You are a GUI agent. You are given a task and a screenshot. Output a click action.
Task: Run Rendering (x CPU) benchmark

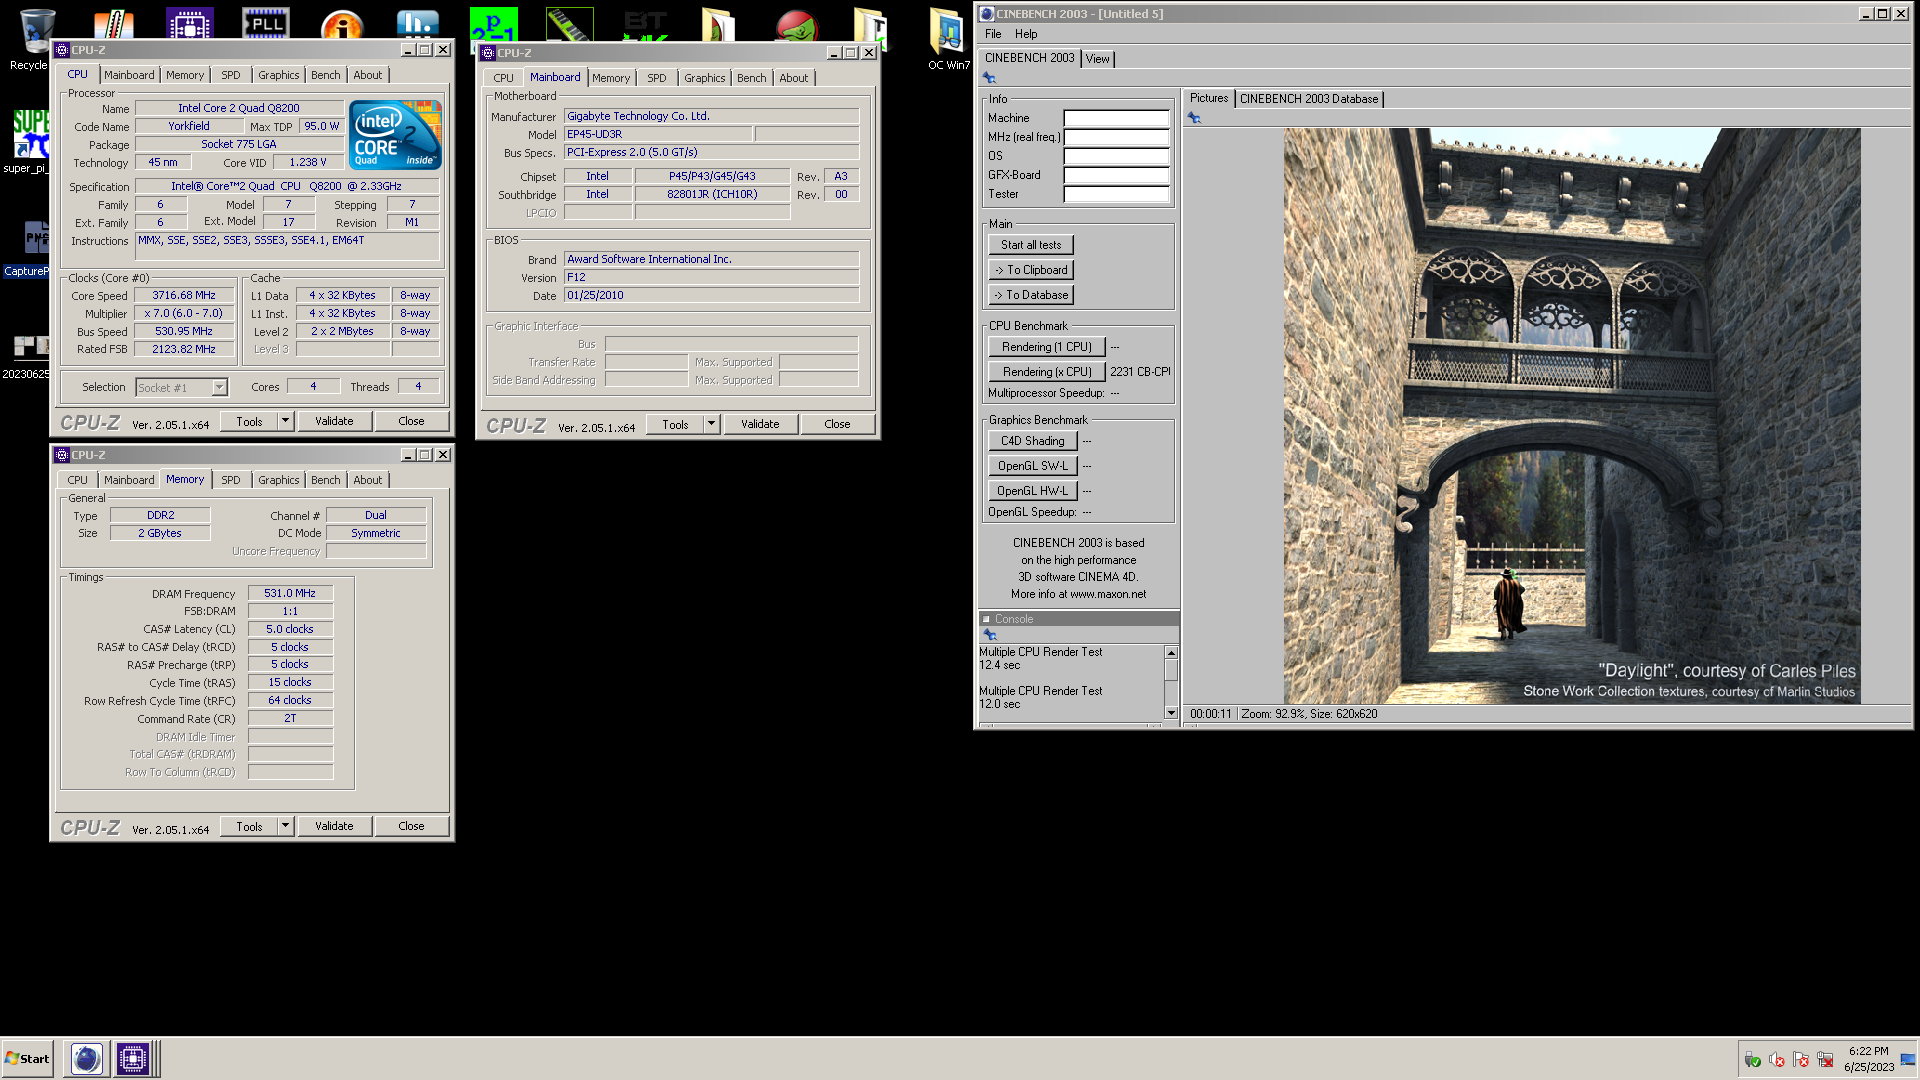[1047, 372]
